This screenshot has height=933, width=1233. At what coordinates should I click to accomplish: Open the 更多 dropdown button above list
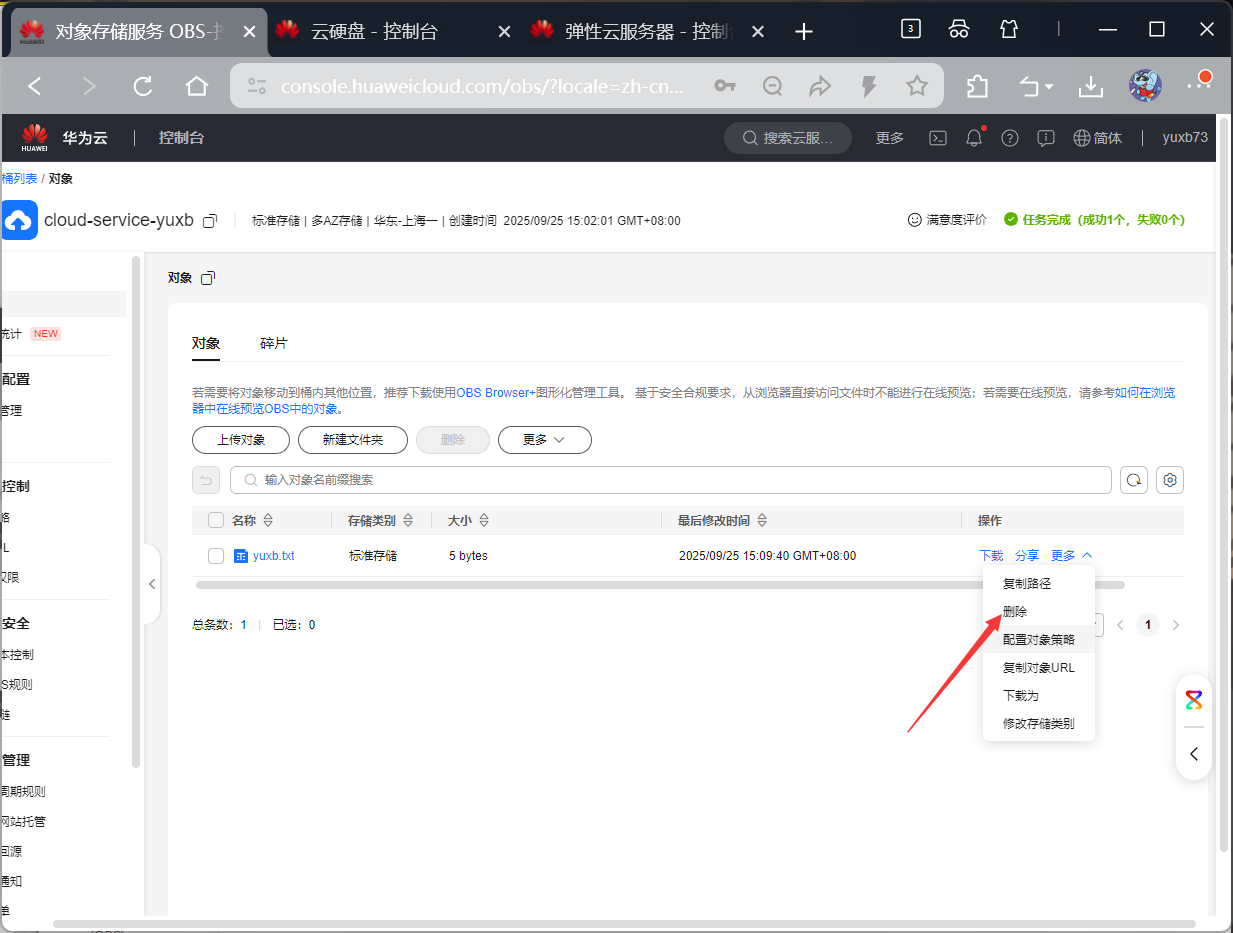pos(545,440)
